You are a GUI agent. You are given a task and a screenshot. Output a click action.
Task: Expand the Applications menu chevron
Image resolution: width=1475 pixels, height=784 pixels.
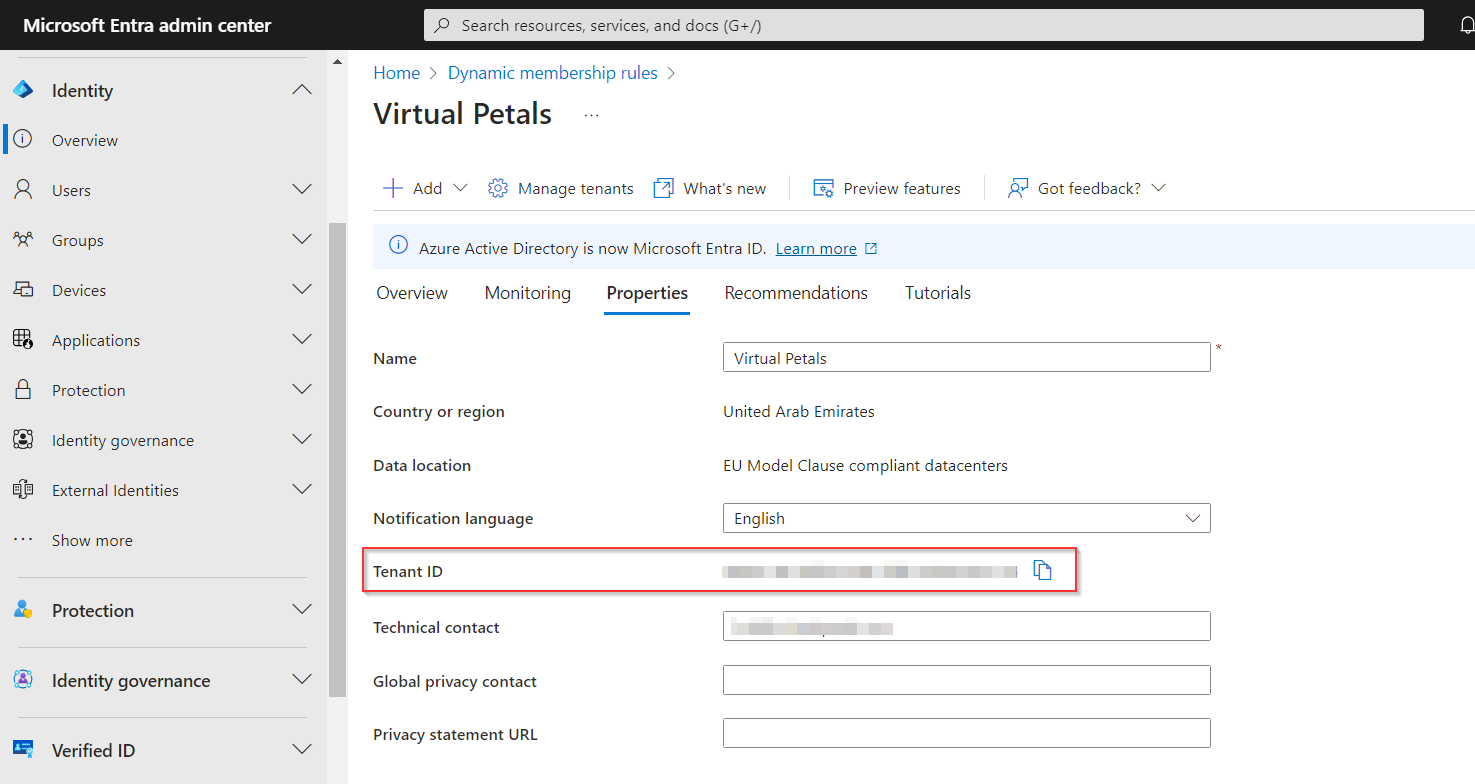(x=301, y=339)
